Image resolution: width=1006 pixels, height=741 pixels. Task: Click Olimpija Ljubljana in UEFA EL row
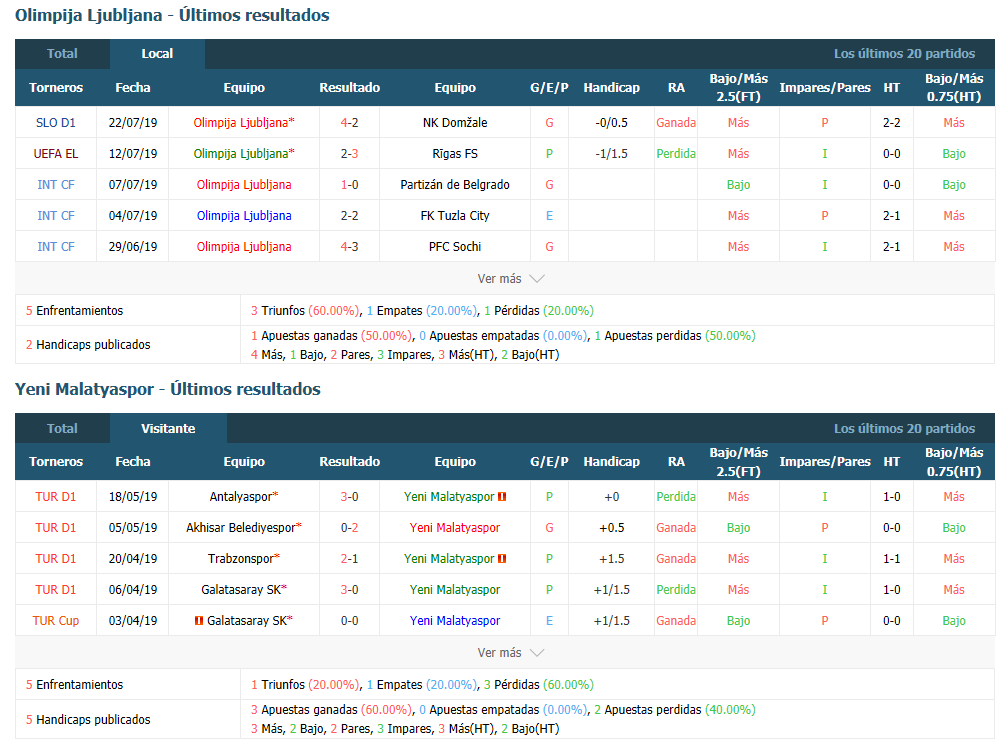point(241,154)
